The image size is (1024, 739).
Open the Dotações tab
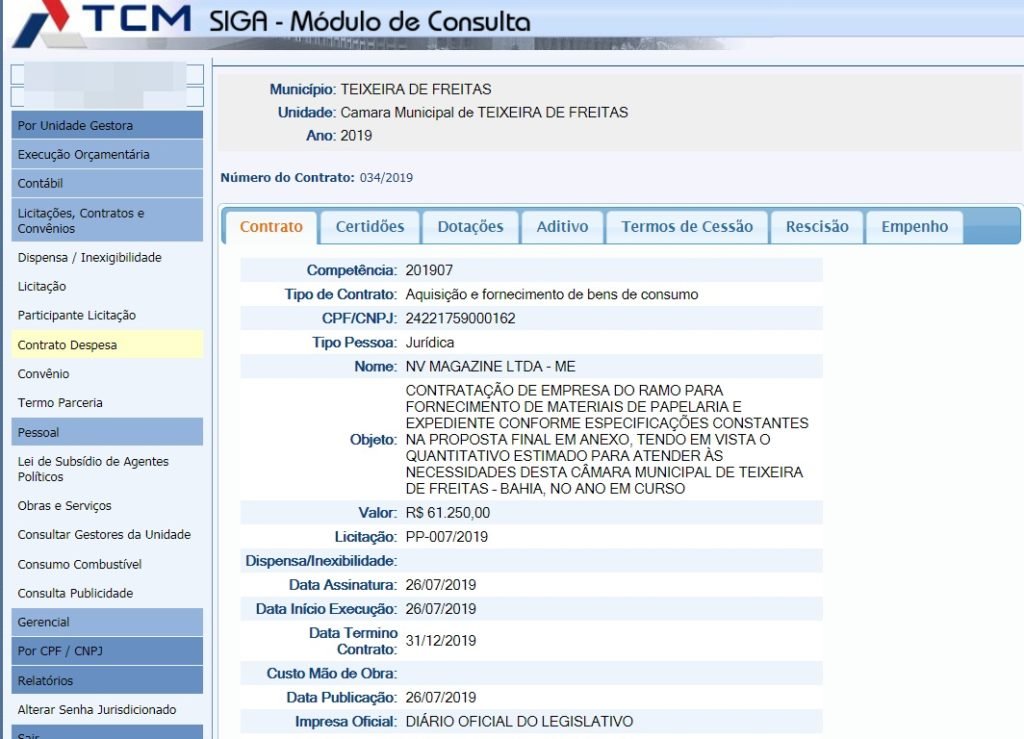[x=470, y=227]
